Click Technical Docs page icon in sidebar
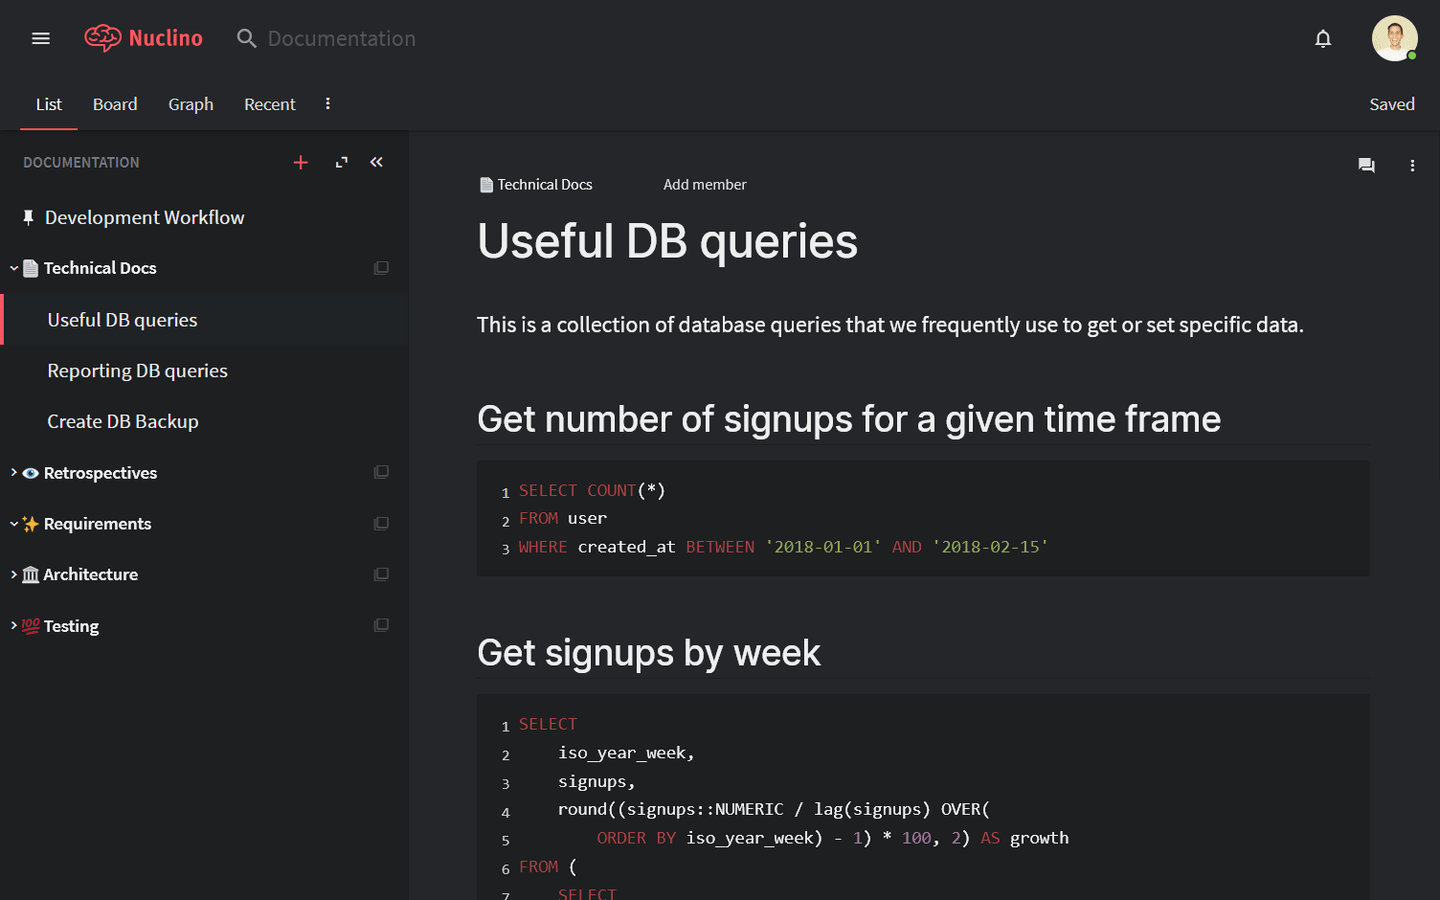Screen dimensions: 1440x900 [x=31, y=268]
